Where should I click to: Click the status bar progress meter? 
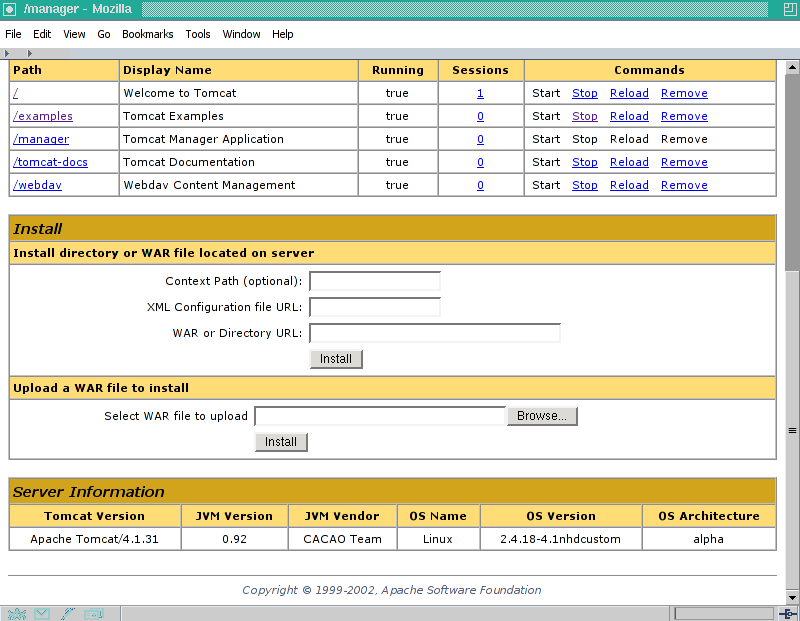(x=723, y=613)
